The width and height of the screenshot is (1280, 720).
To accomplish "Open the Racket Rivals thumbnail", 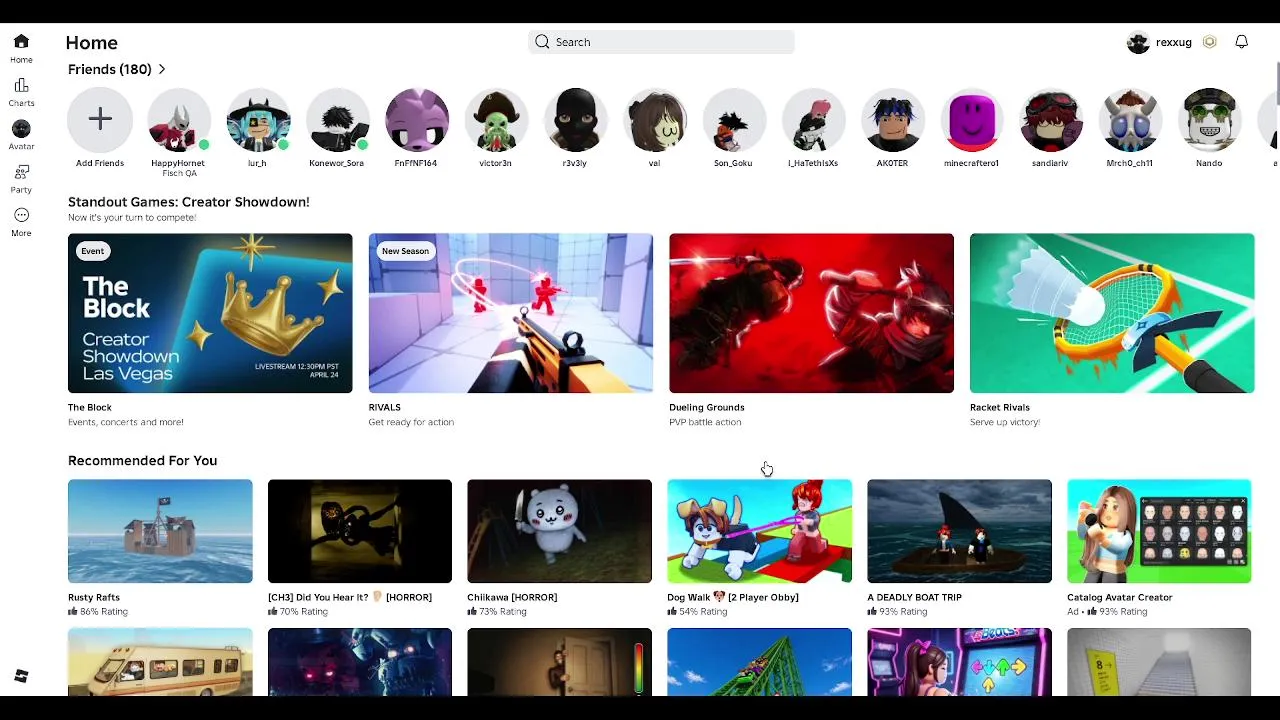I will click(1112, 313).
